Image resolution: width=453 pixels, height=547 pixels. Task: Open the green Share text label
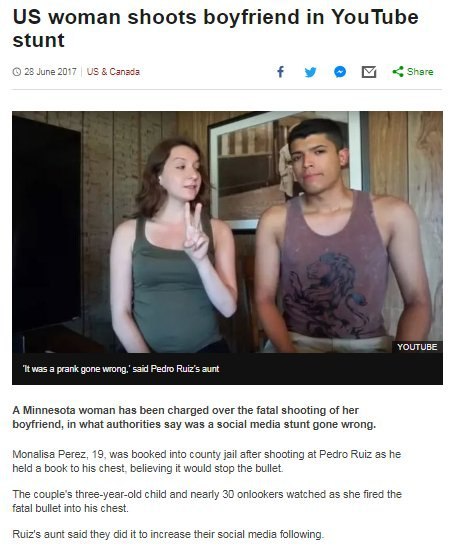420,72
